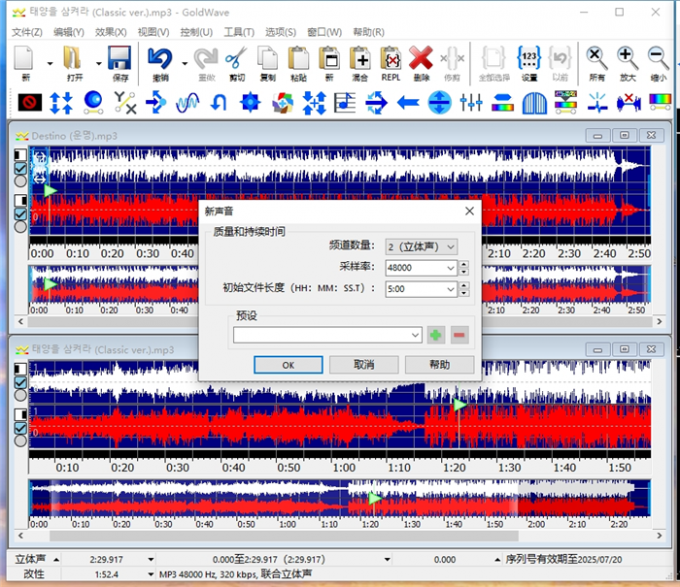Screen dimensions: 680x587
Task: Click the Zoom all (所有) magnifier icon
Action: click(x=597, y=59)
